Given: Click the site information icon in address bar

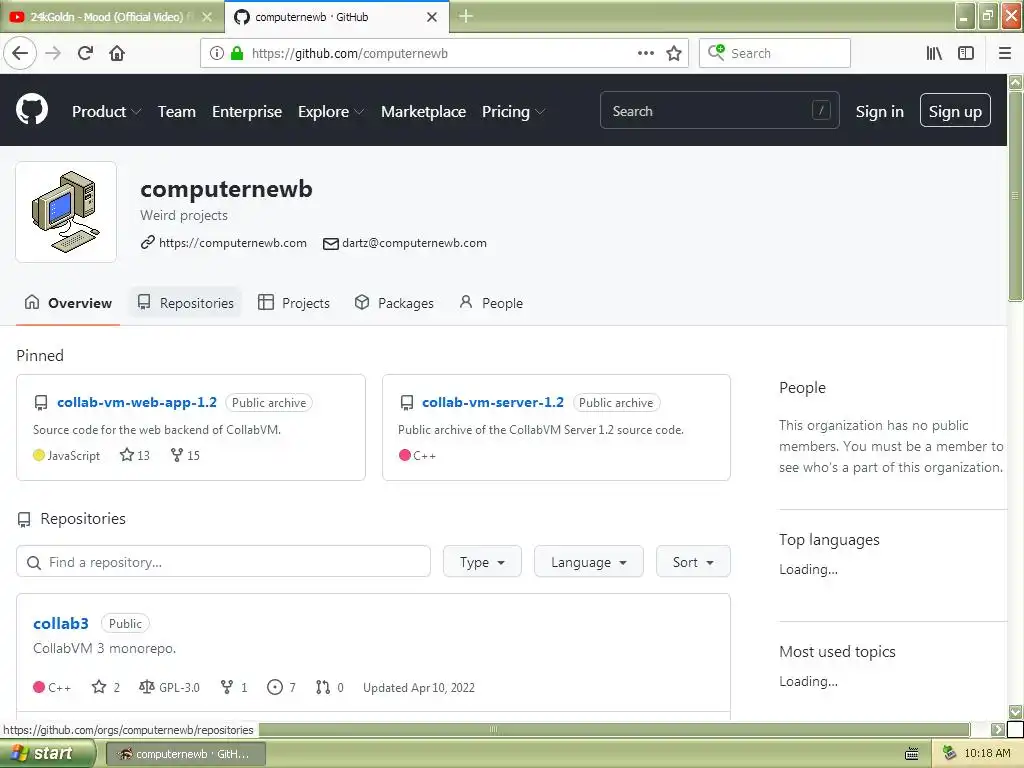Looking at the screenshot, I should [217, 54].
